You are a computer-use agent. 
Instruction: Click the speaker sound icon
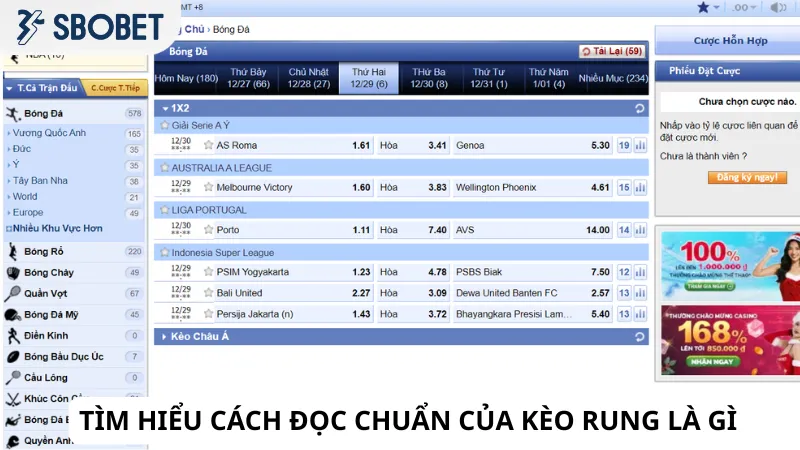[776, 7]
